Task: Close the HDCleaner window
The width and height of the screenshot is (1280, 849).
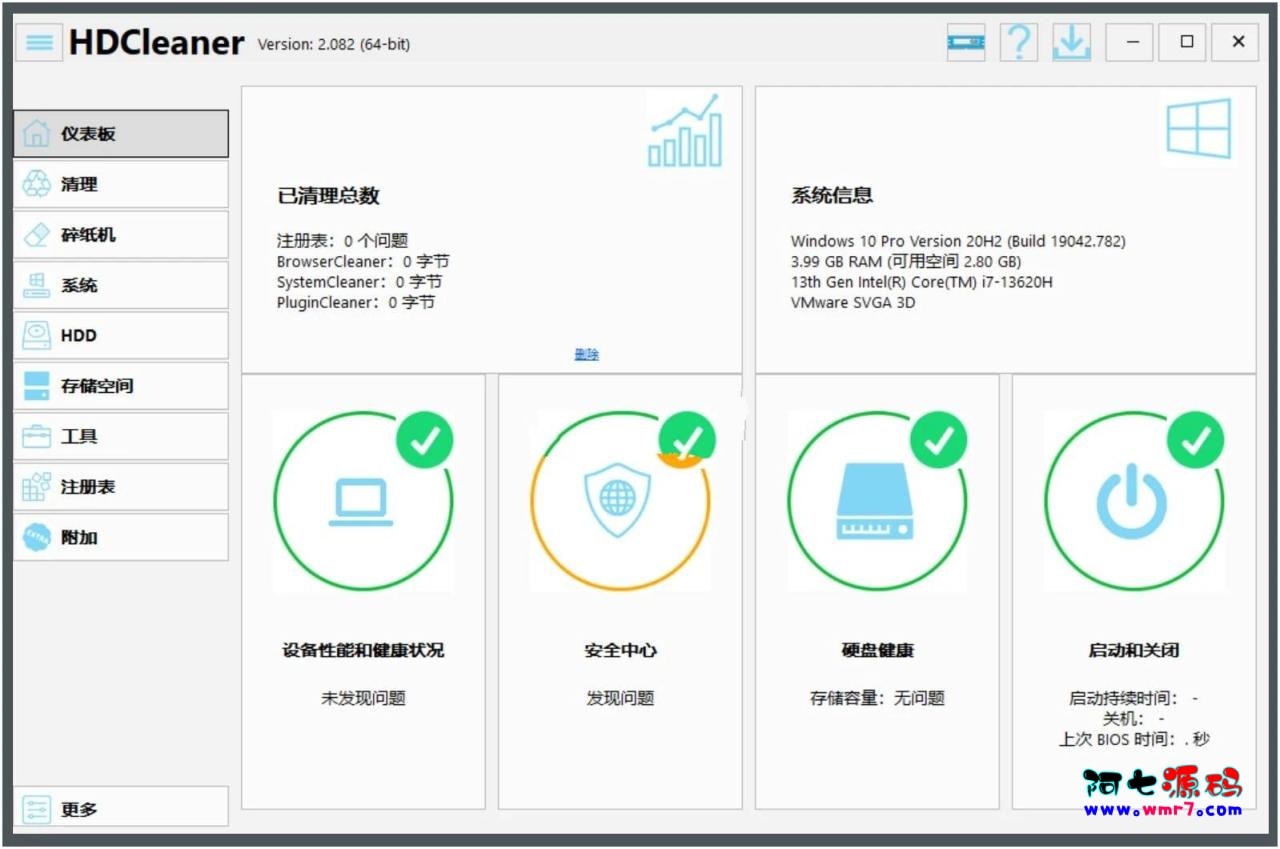Action: point(1238,42)
